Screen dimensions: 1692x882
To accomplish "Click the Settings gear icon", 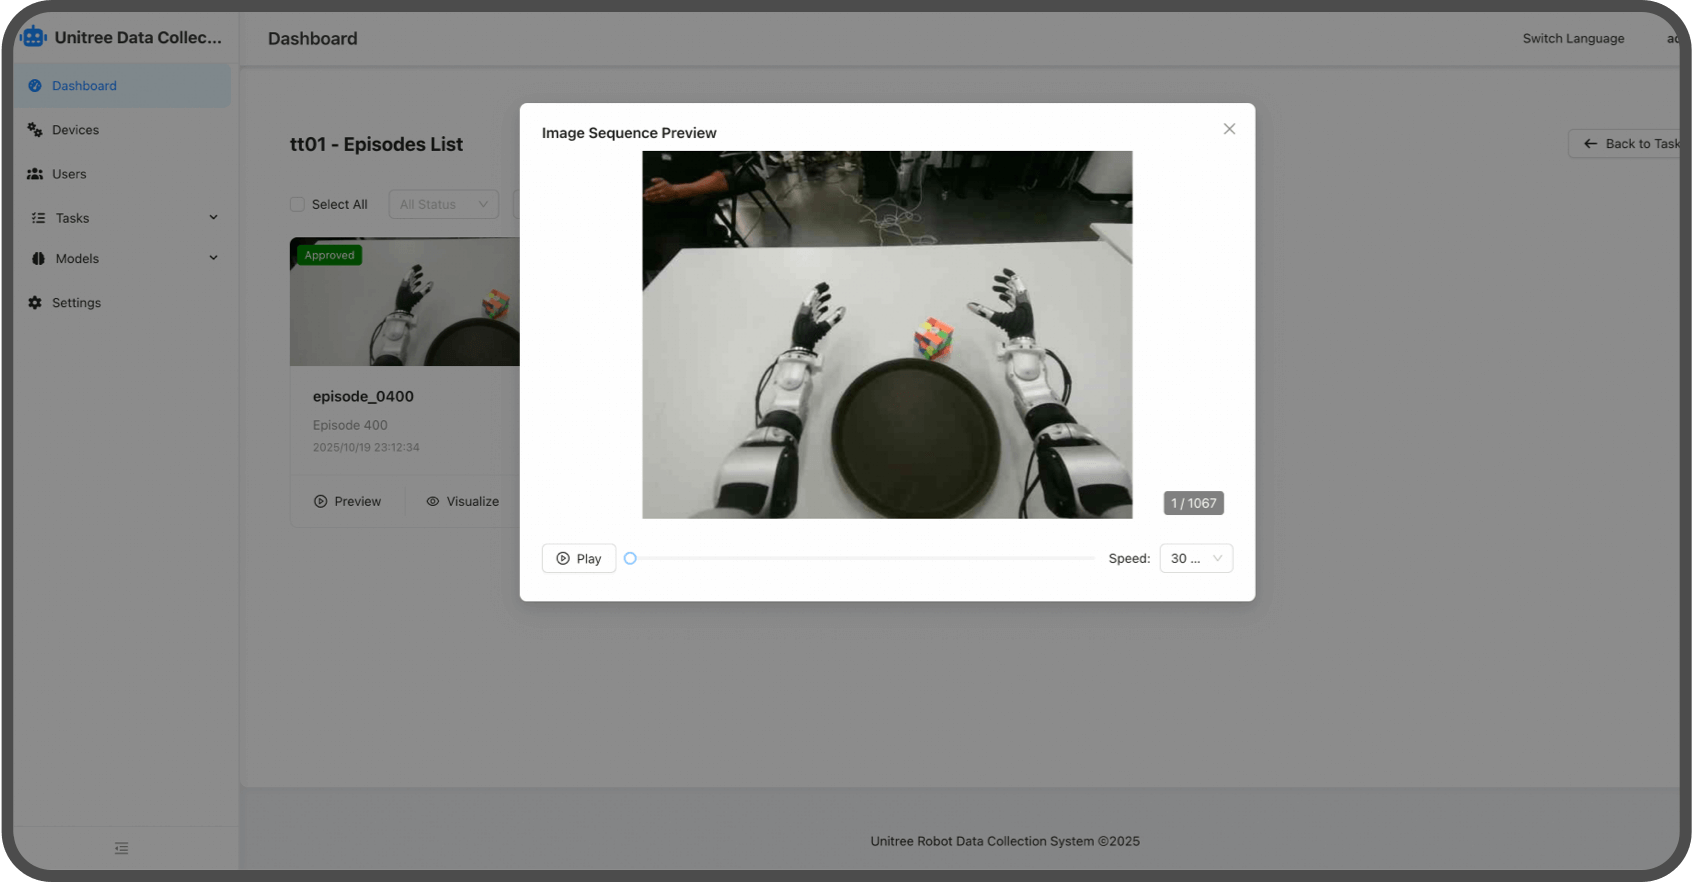I will tap(35, 303).
